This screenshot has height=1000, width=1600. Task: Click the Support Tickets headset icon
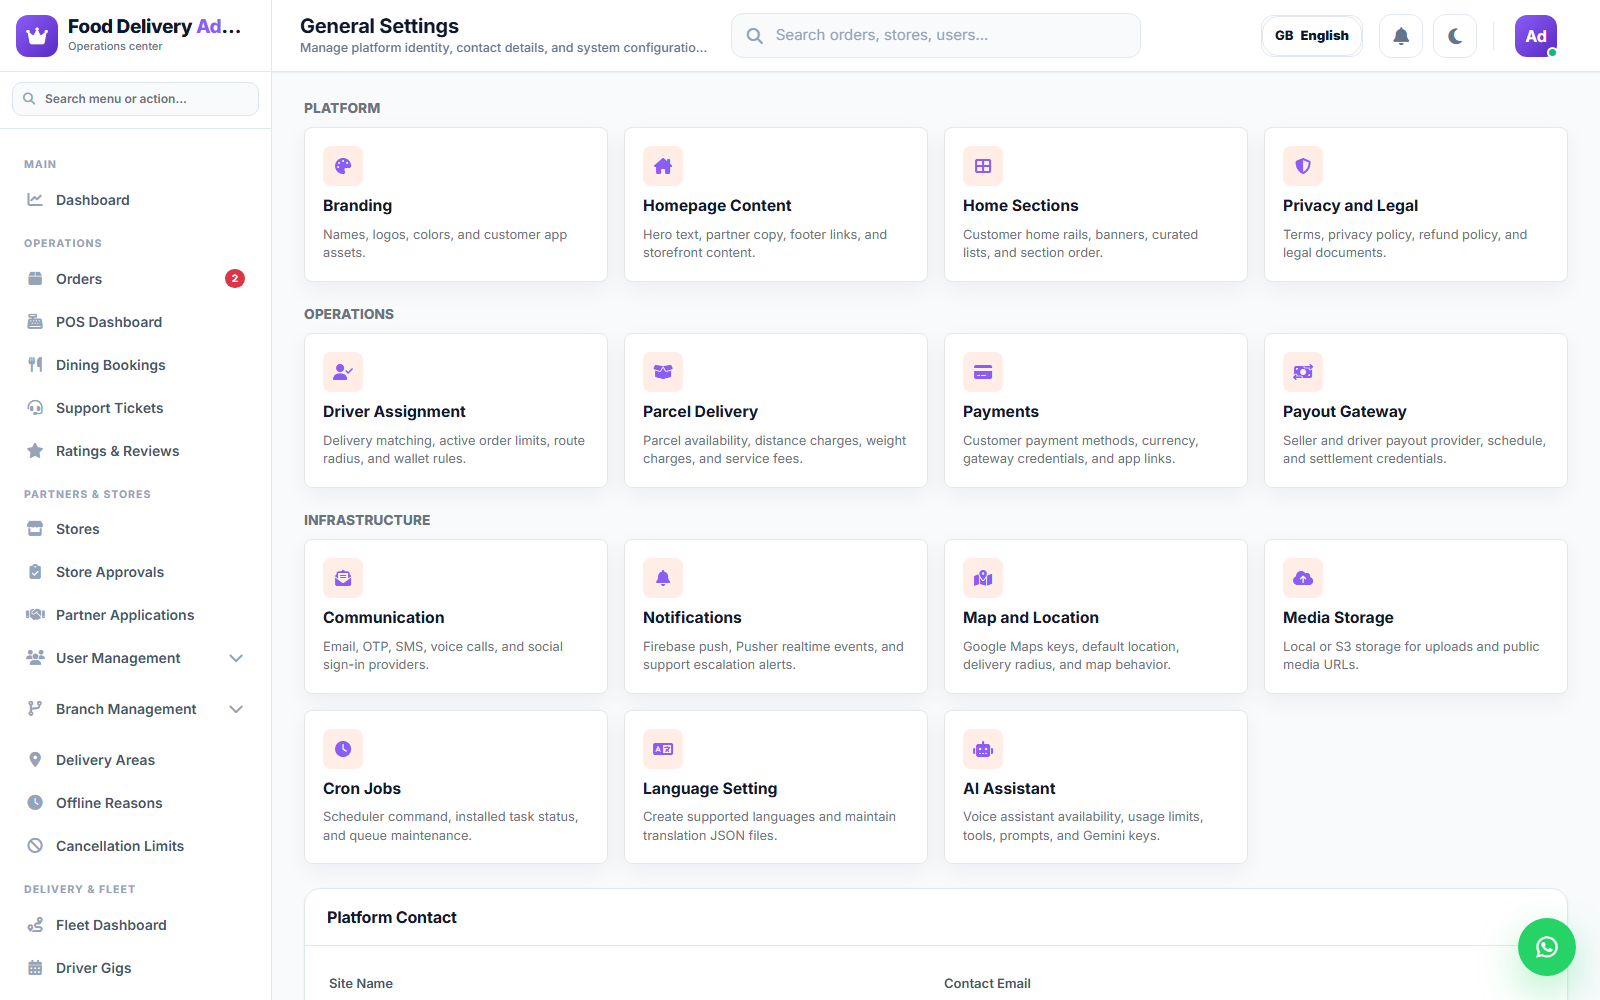point(35,408)
